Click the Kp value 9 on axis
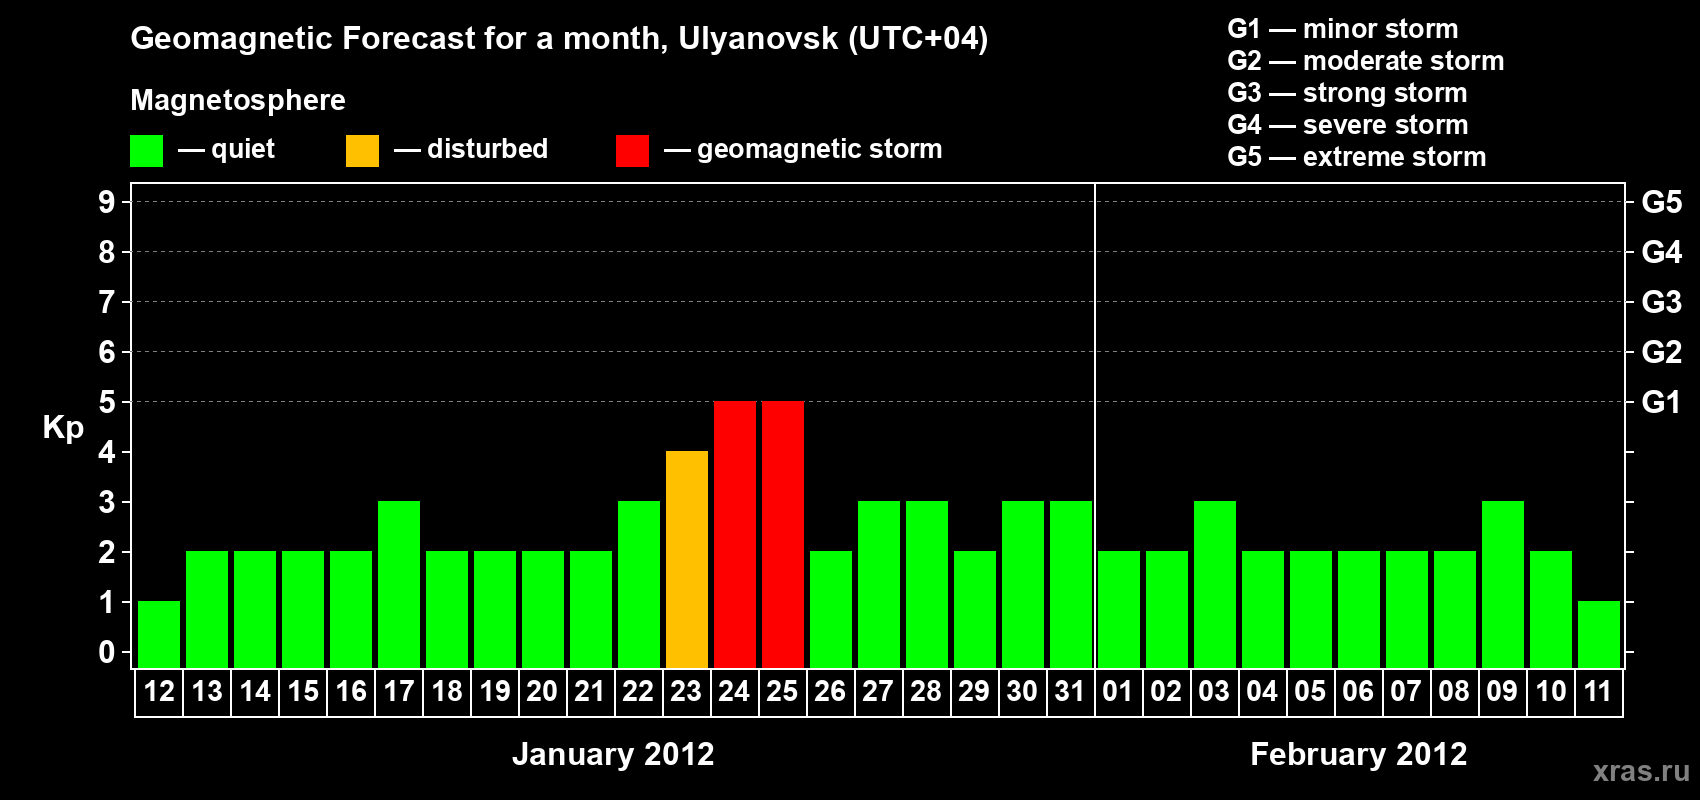The height and width of the screenshot is (800, 1700). pyautogui.click(x=107, y=202)
